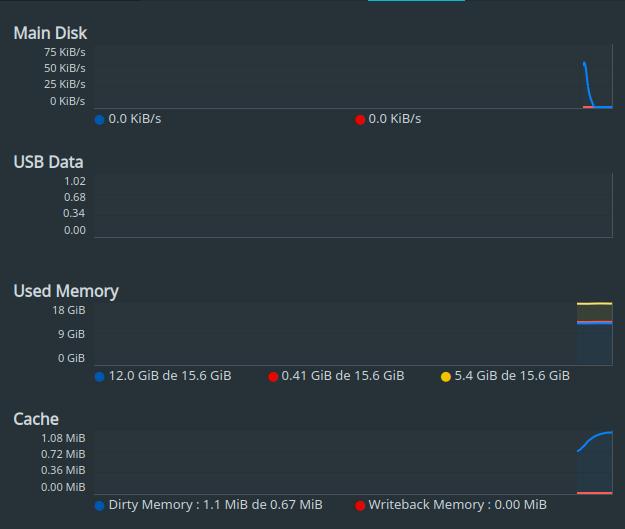Select the Cache section title
The image size is (625, 529).
pos(36,419)
